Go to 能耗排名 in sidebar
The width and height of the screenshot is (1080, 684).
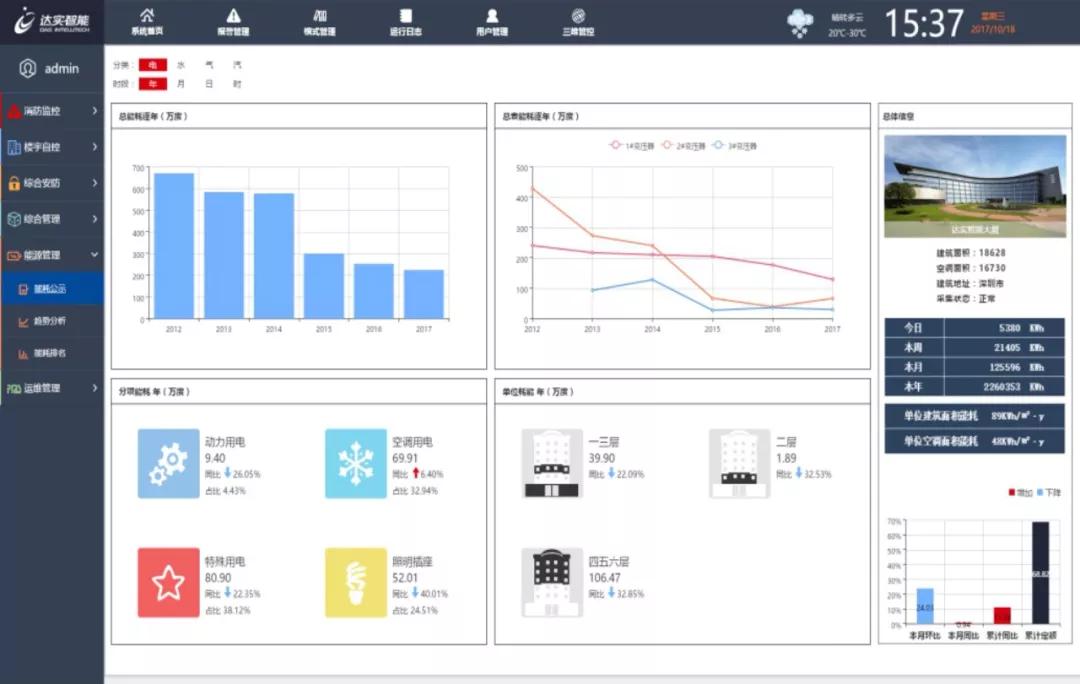[x=50, y=354]
